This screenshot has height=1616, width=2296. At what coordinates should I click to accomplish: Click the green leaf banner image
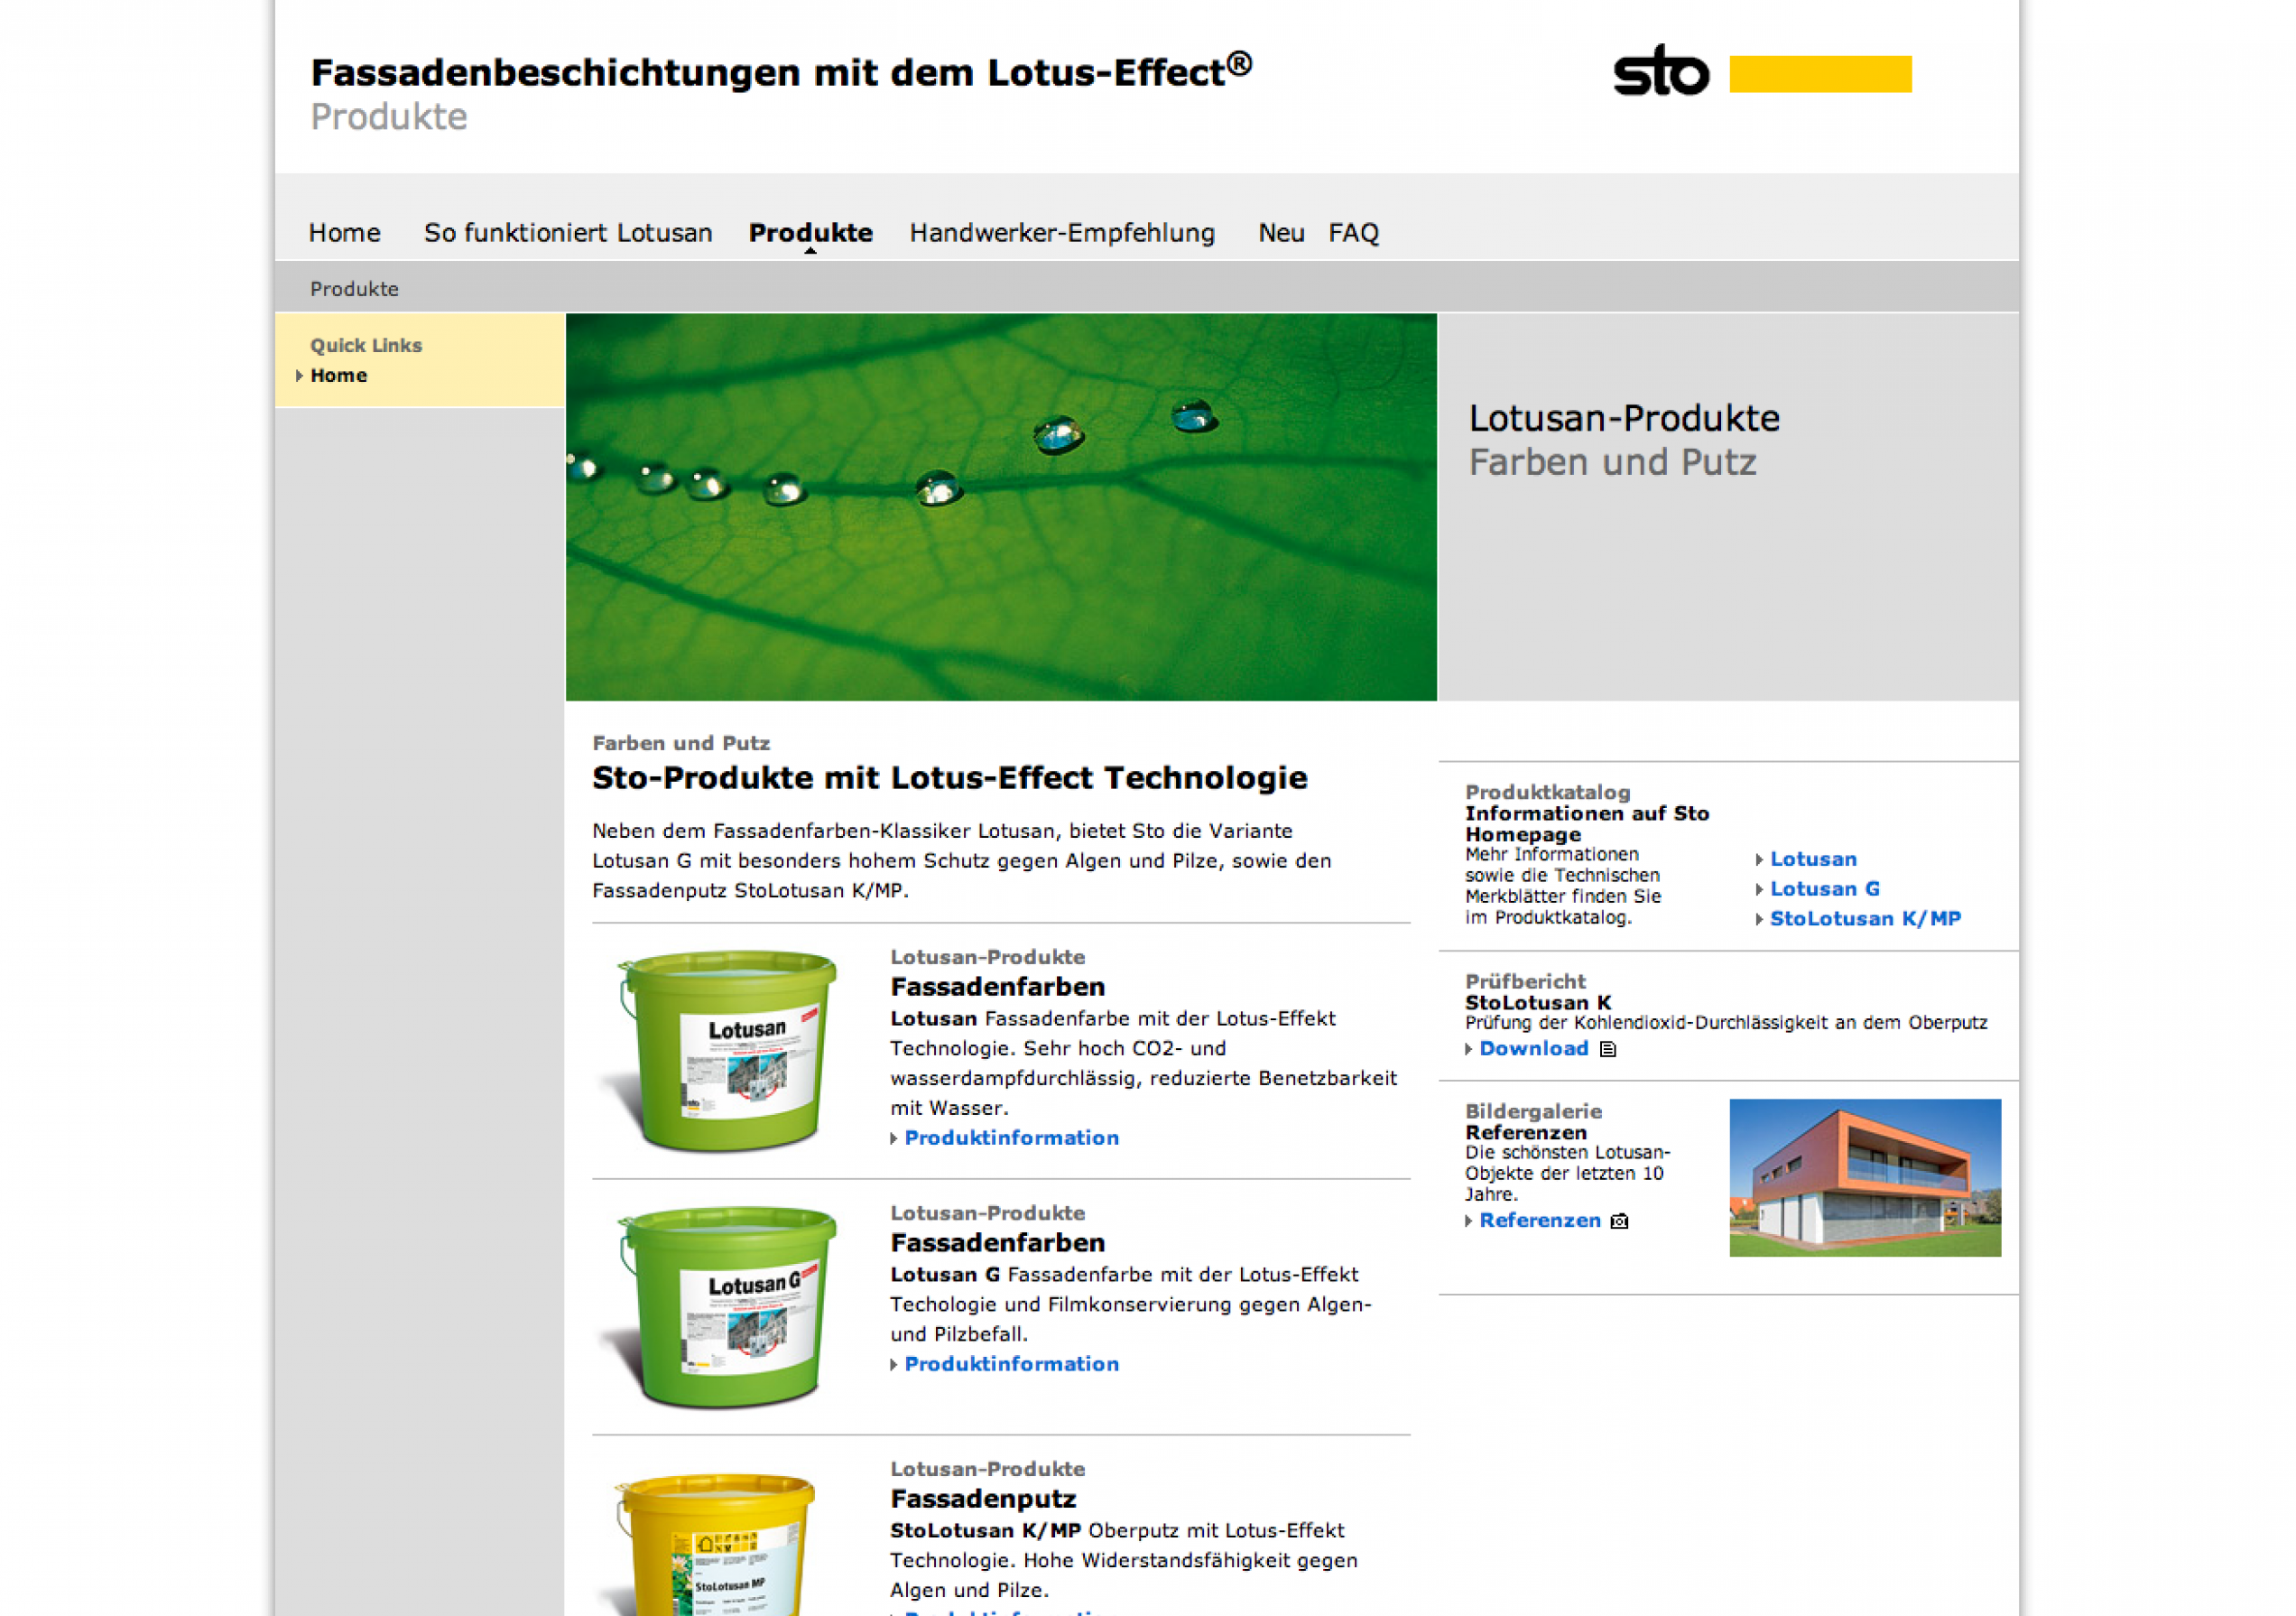[1000, 507]
